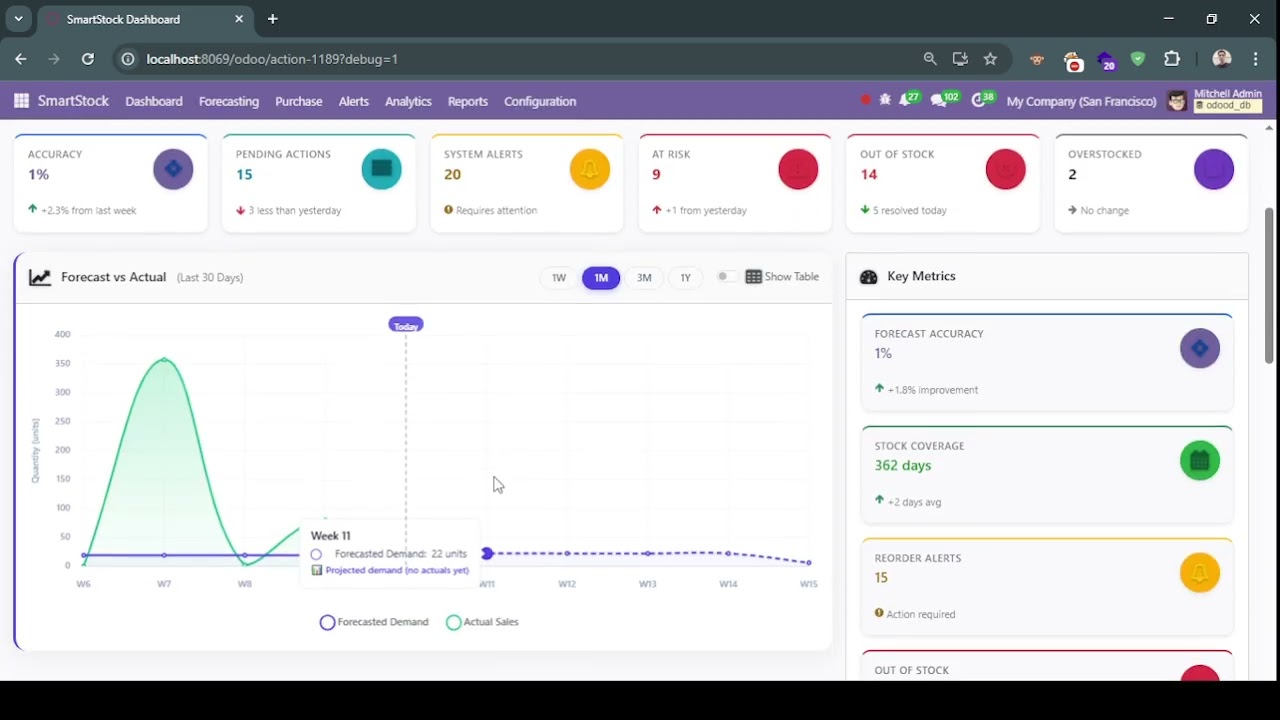The height and width of the screenshot is (720, 1280).
Task: Open the Chrome three-dot menu
Action: (x=1255, y=59)
